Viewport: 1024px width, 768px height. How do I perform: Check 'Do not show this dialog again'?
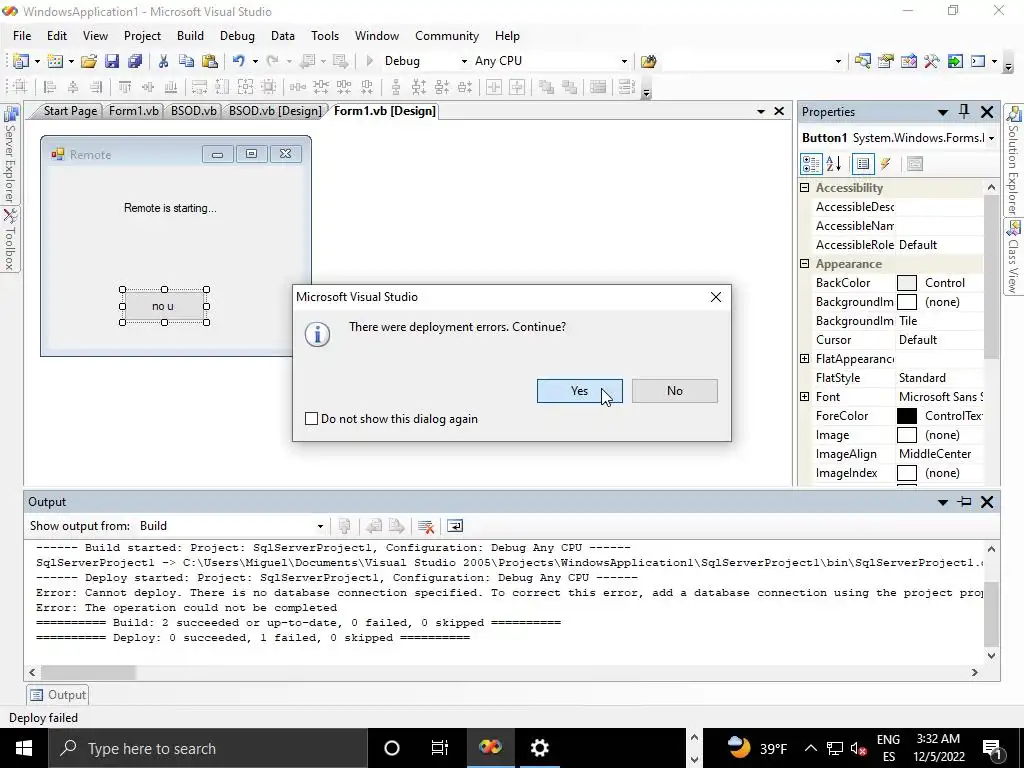click(x=312, y=419)
